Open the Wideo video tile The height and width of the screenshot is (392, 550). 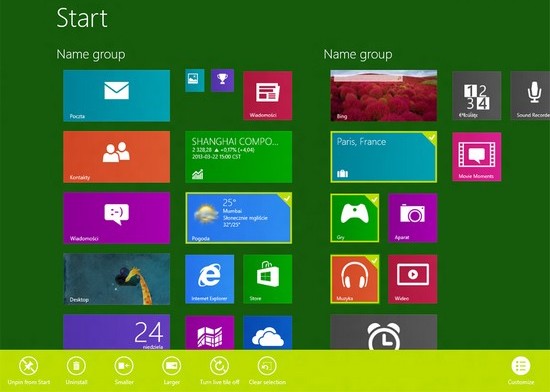(x=413, y=279)
